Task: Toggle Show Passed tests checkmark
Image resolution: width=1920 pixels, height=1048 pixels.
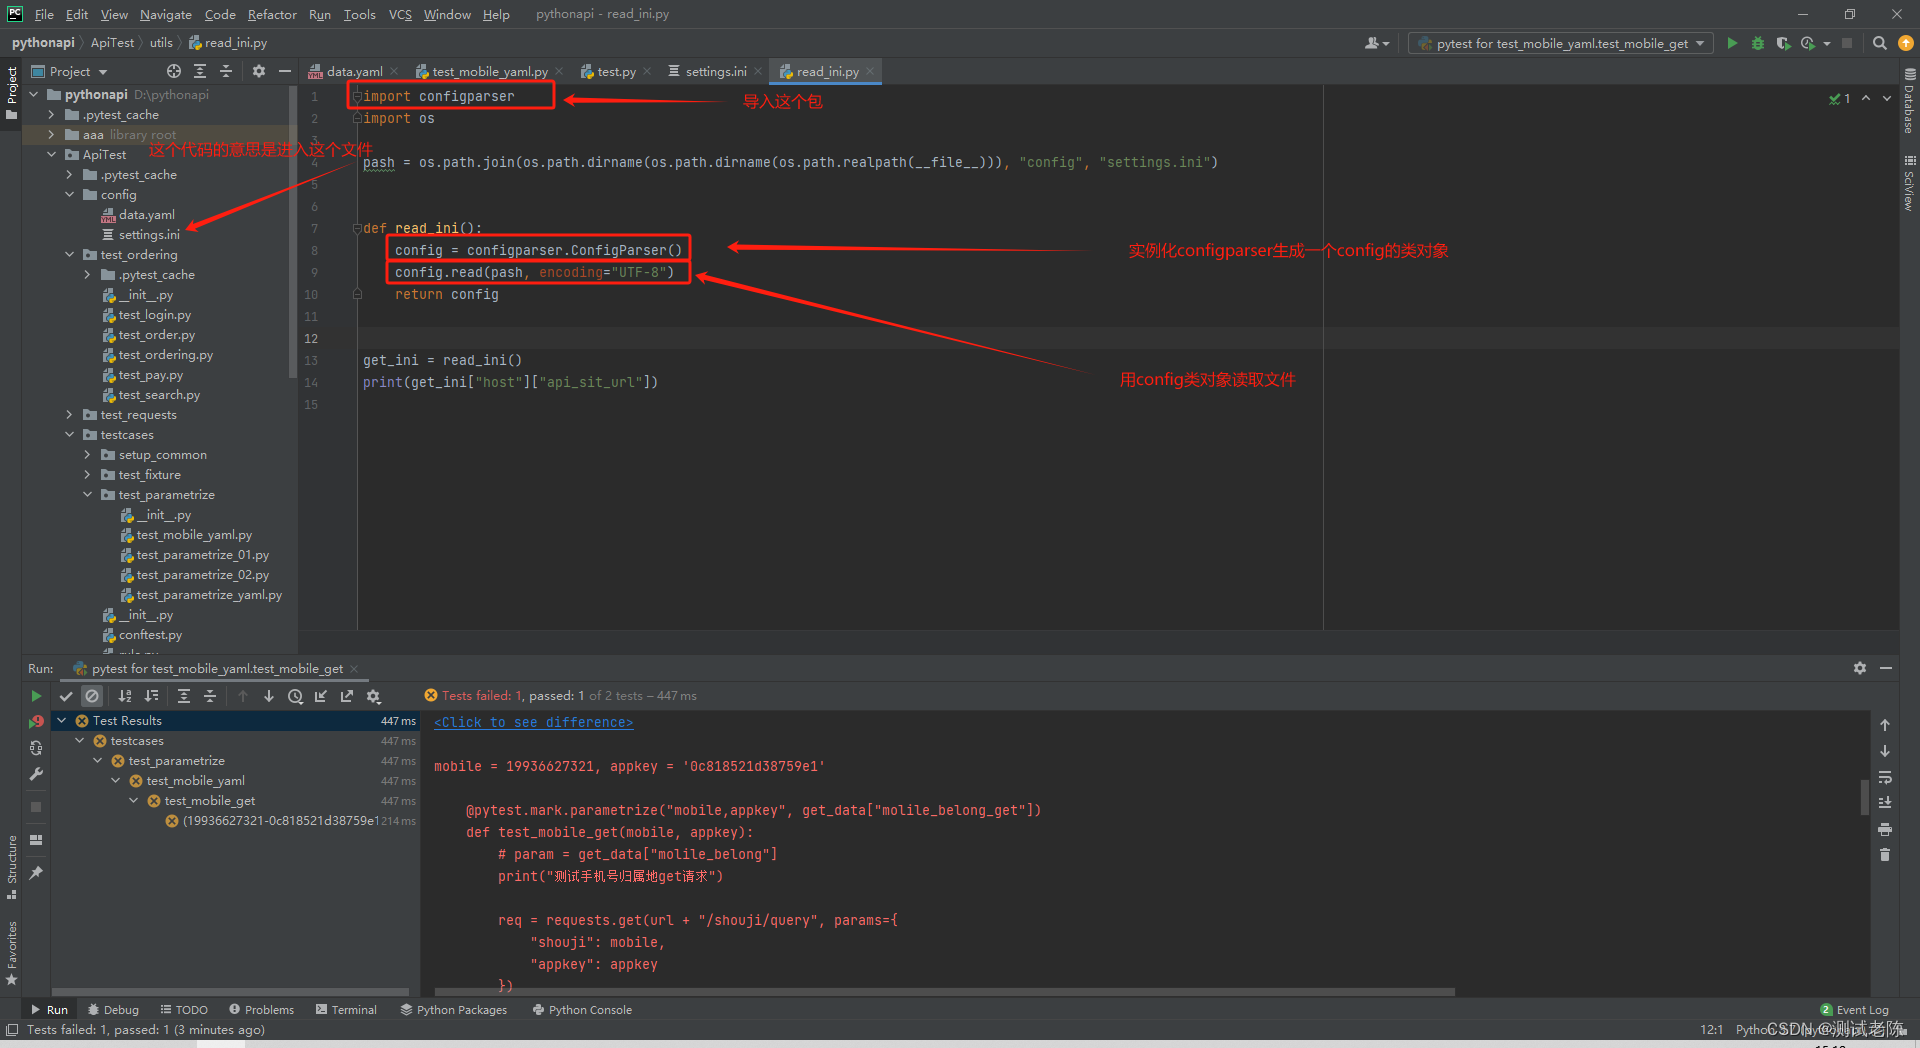Action: pyautogui.click(x=67, y=696)
